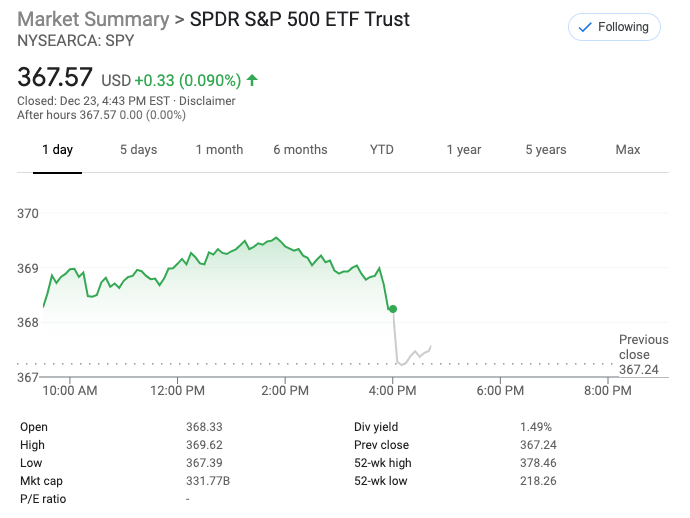The image size is (690, 518).
Task: Click the green up arrow icon
Action: click(x=252, y=79)
